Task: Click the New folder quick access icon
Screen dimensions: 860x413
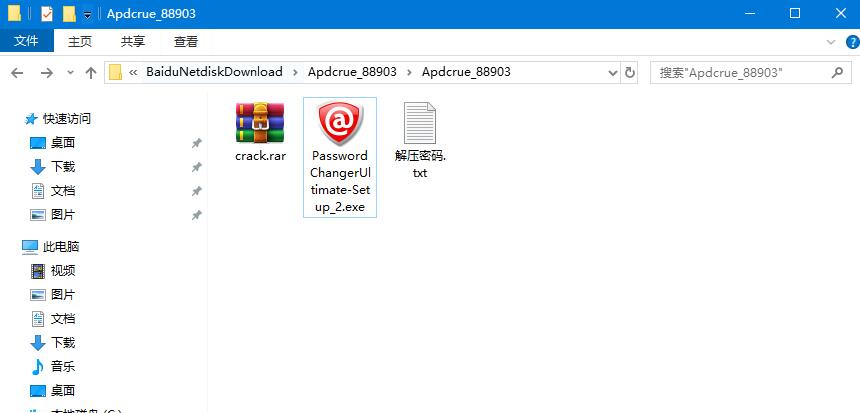Action: coord(69,14)
